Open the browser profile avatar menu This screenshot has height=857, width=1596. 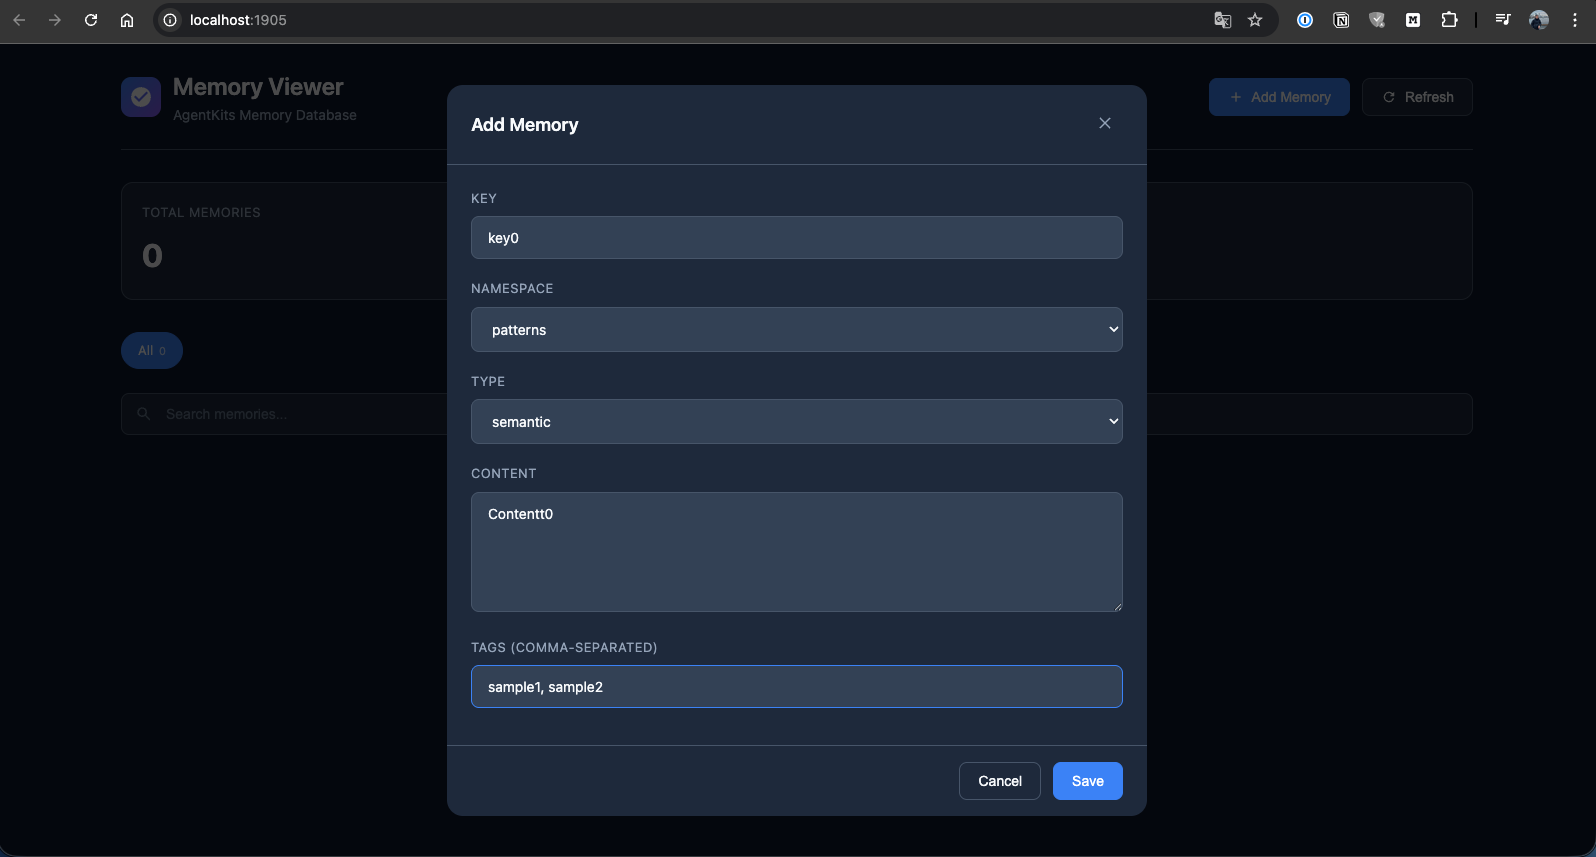click(x=1539, y=20)
